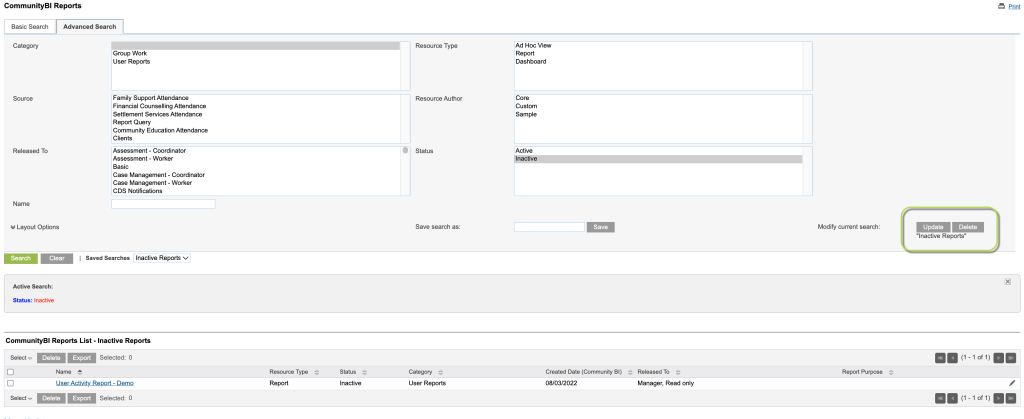Sort by Resource Type column
1024x419 pixels.
[x=317, y=372]
